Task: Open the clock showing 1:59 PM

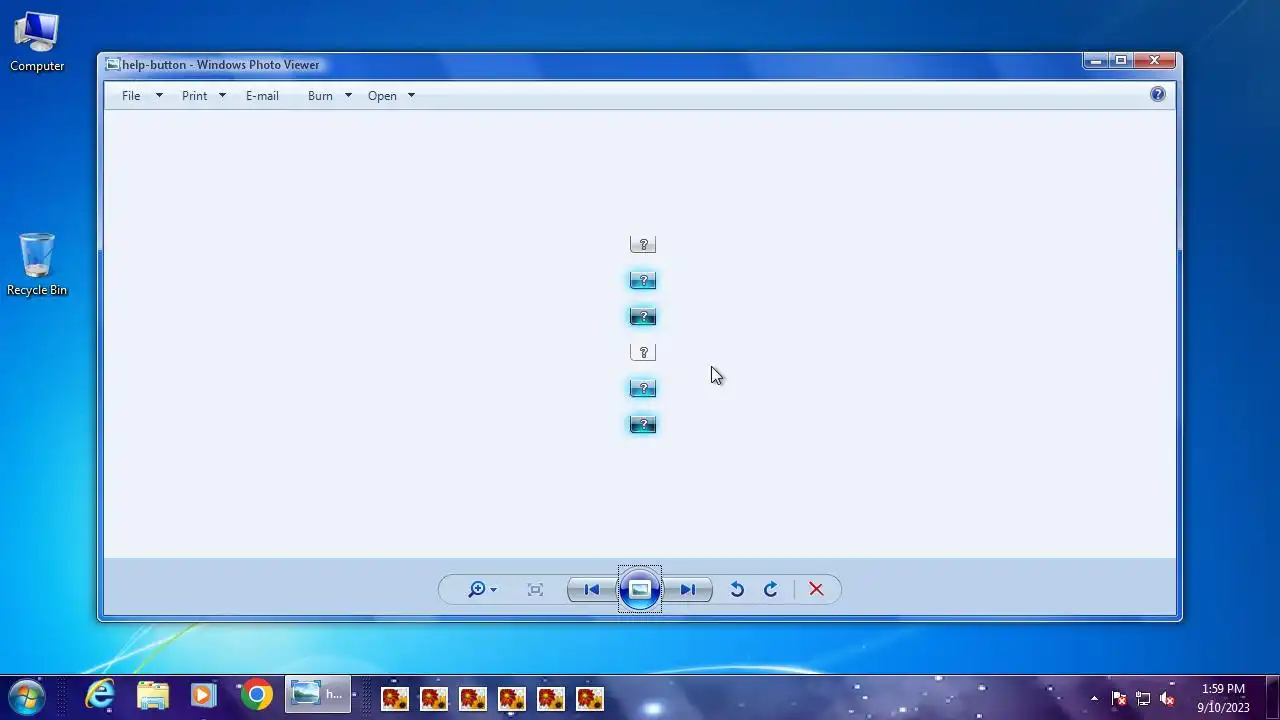Action: point(1223,698)
